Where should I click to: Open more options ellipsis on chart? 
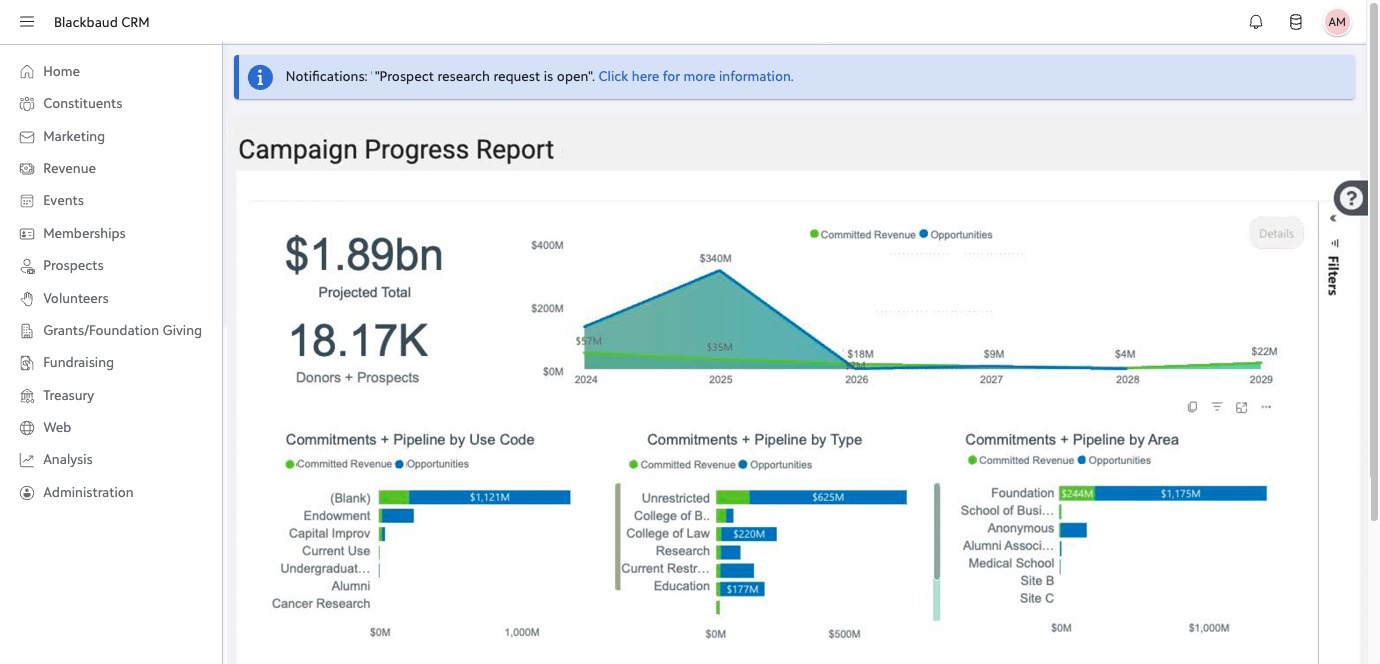coord(1267,407)
